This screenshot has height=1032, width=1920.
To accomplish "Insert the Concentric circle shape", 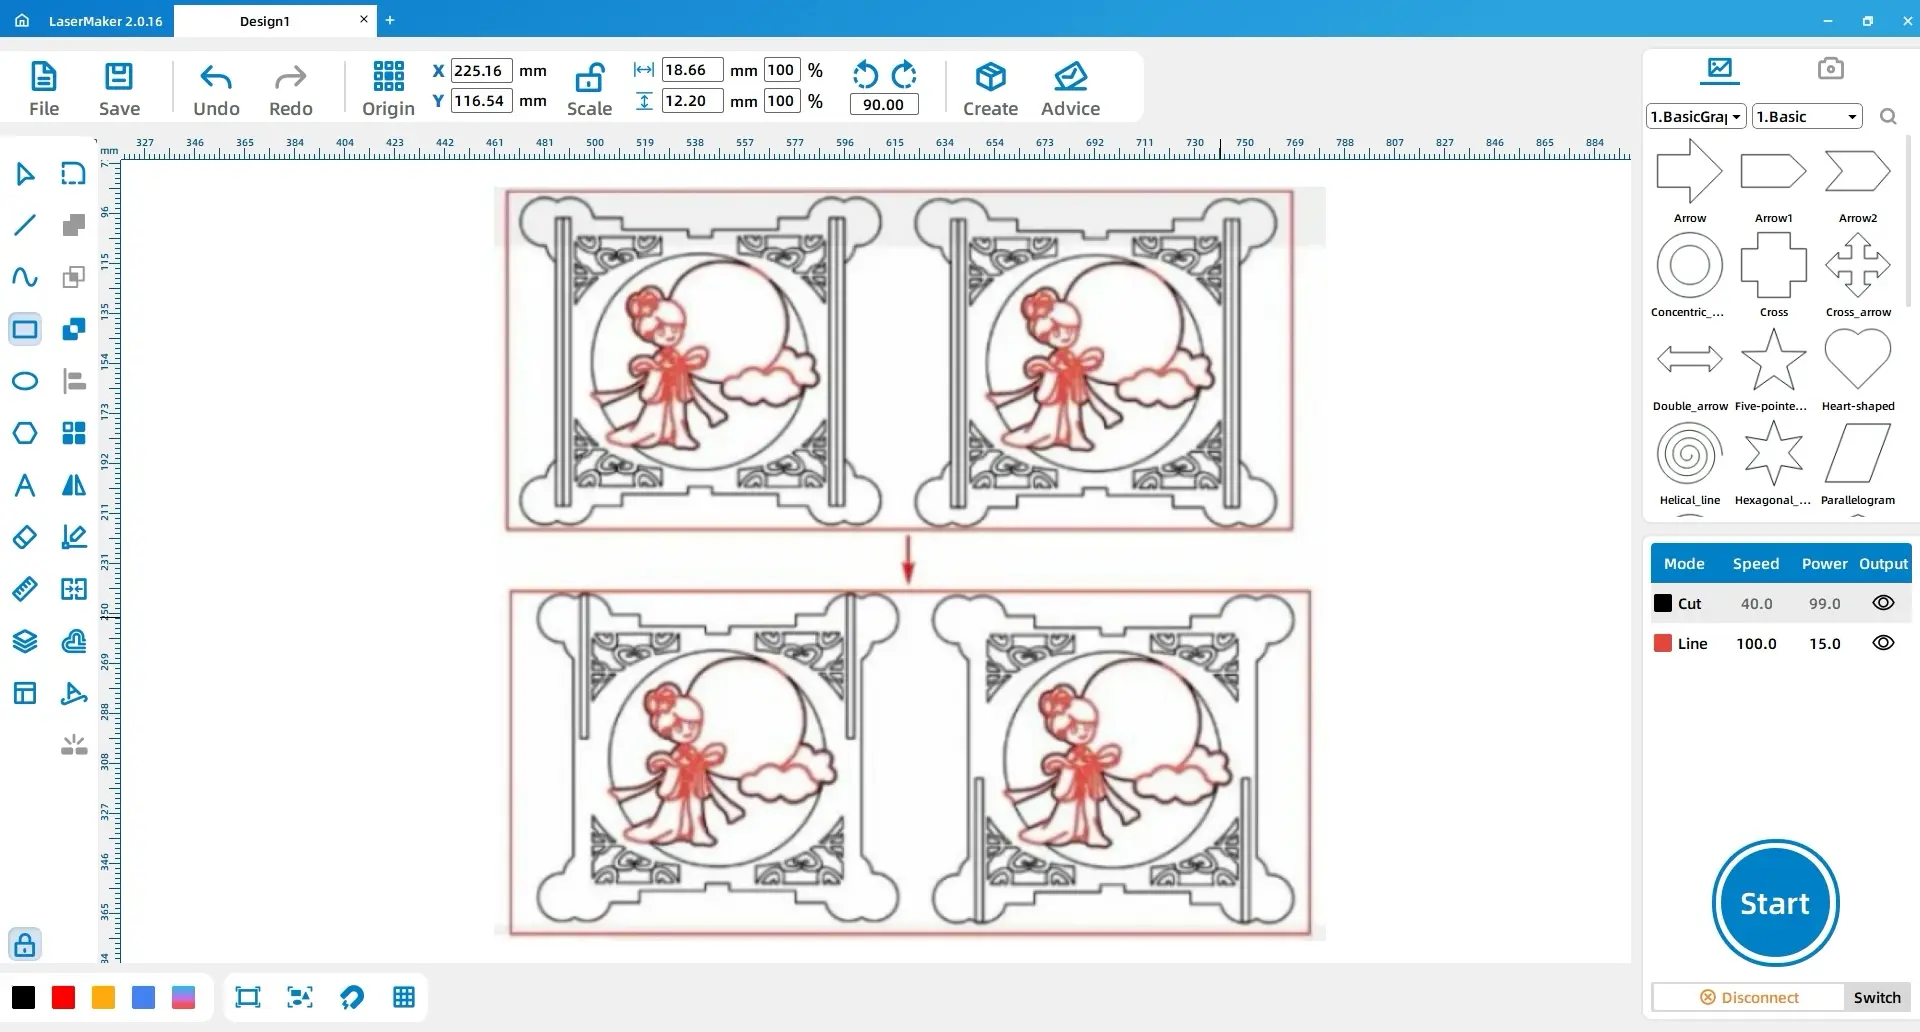I will (1689, 276).
